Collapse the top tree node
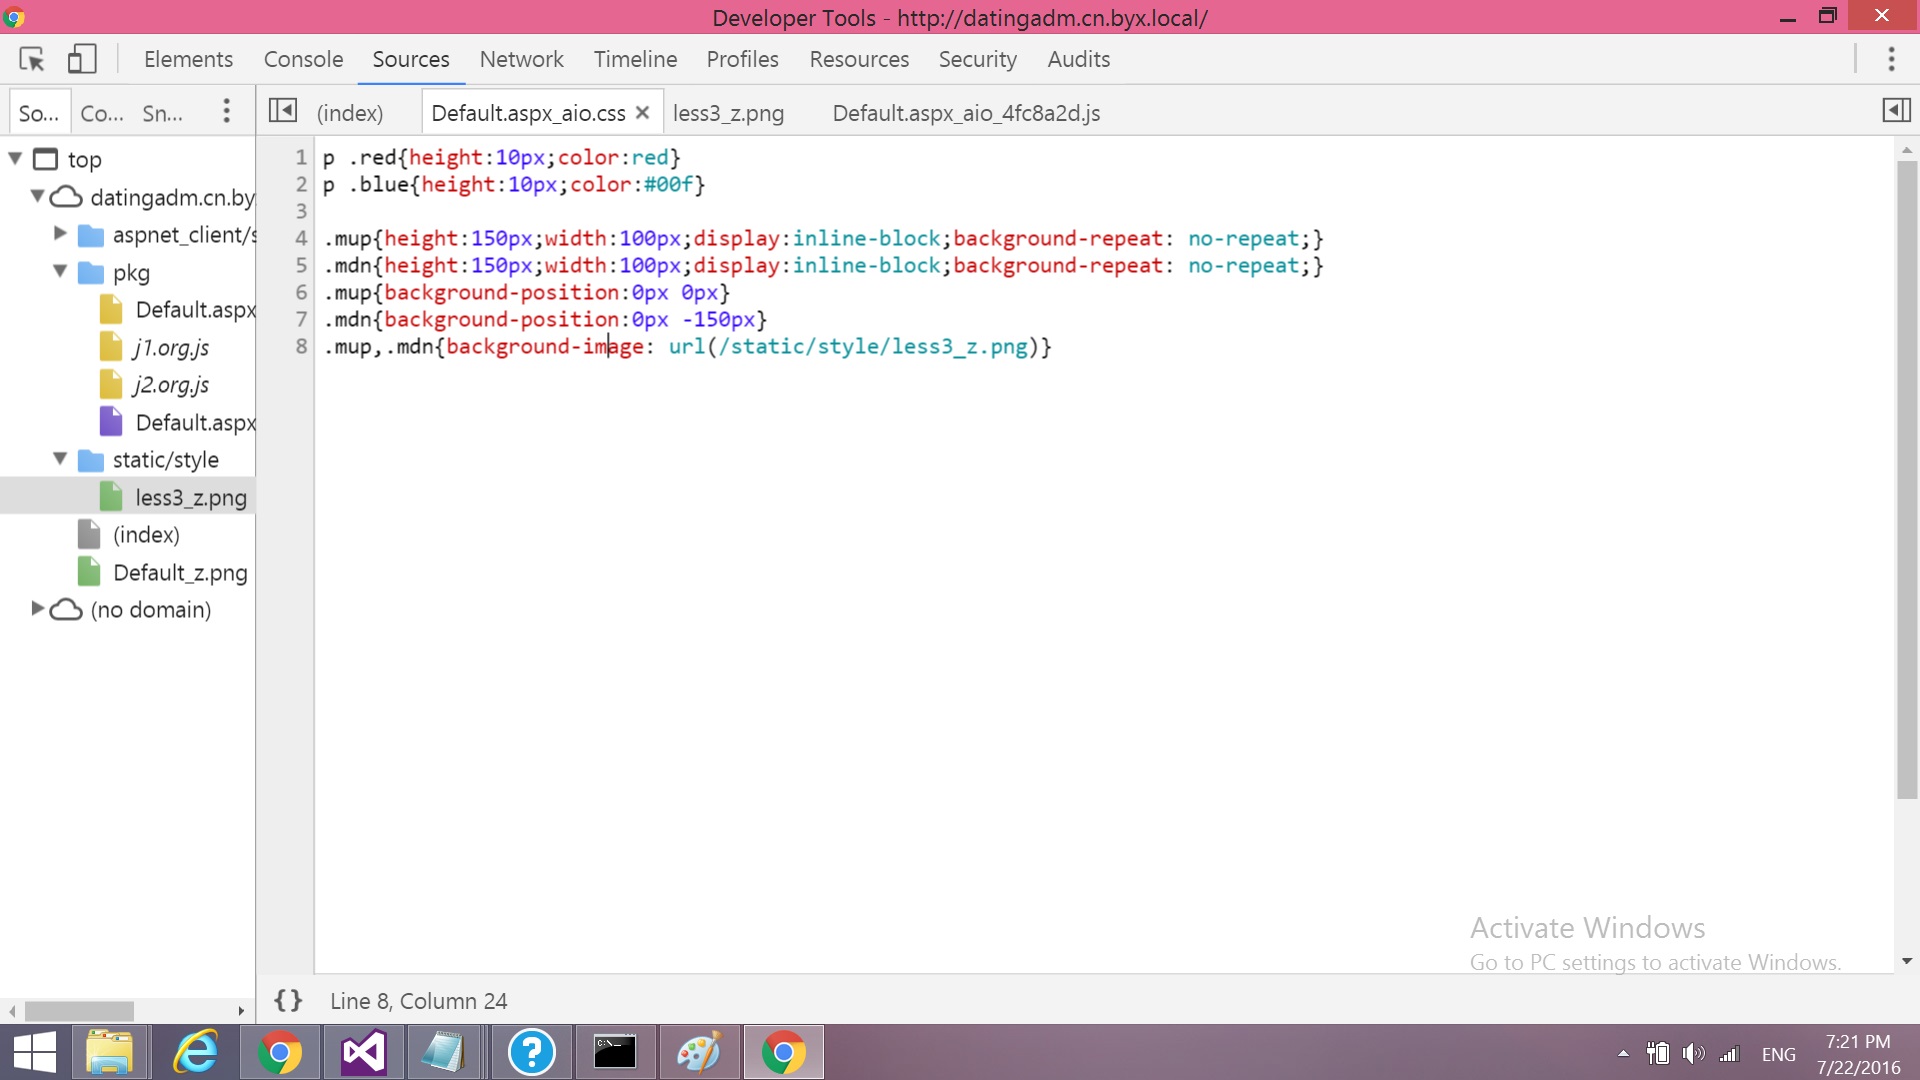 (x=14, y=157)
